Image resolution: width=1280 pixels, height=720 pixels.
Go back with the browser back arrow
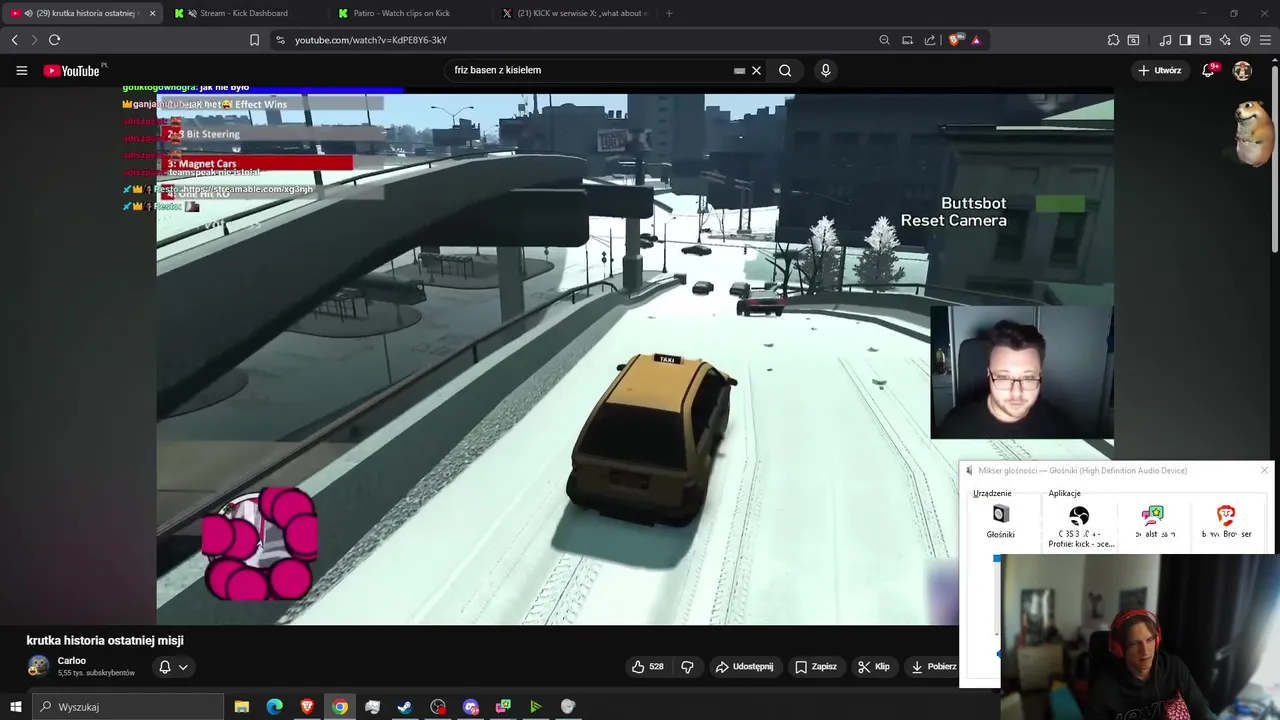tap(14, 40)
